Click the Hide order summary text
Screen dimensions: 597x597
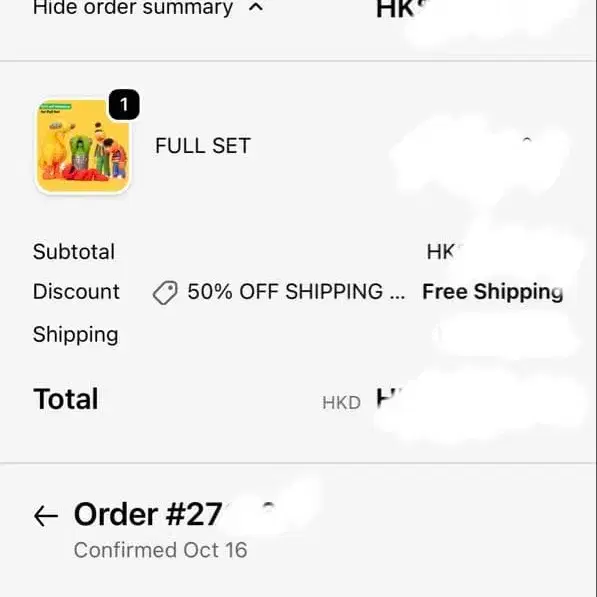point(133,8)
